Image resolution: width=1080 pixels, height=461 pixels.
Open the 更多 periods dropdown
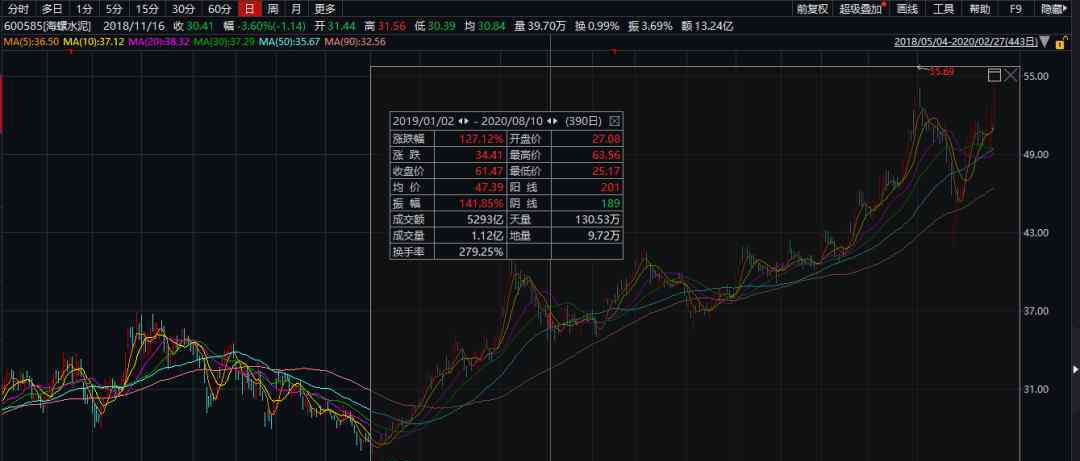tap(326, 8)
